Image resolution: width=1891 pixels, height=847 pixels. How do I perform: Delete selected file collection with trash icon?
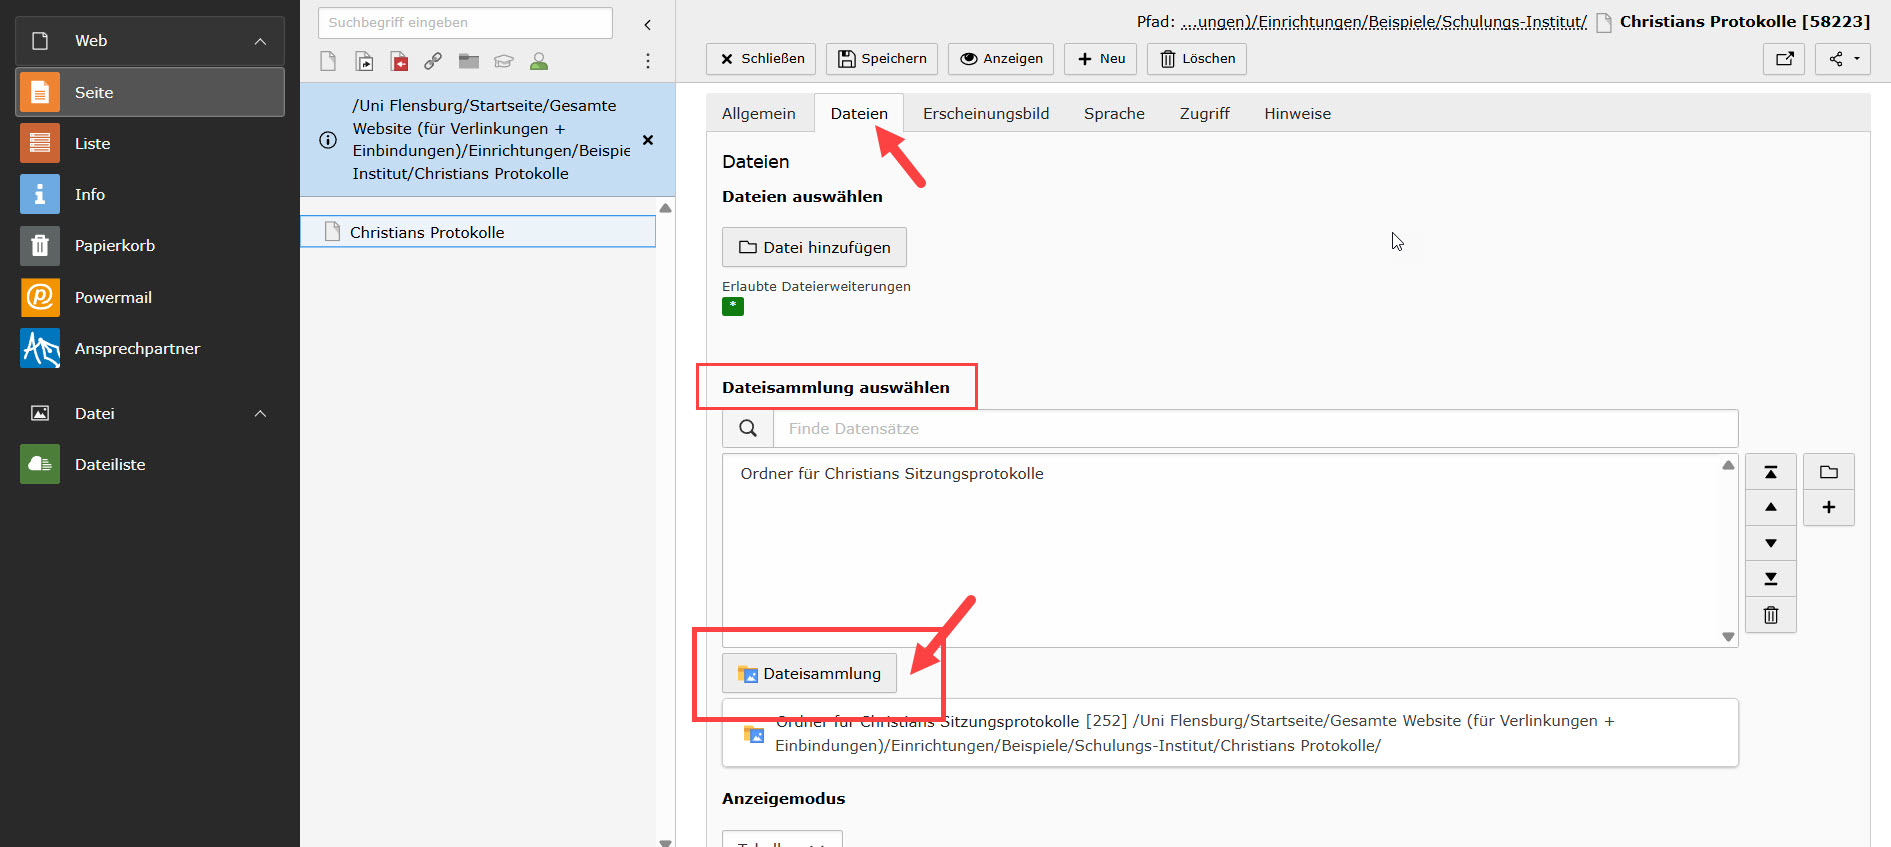click(x=1770, y=615)
